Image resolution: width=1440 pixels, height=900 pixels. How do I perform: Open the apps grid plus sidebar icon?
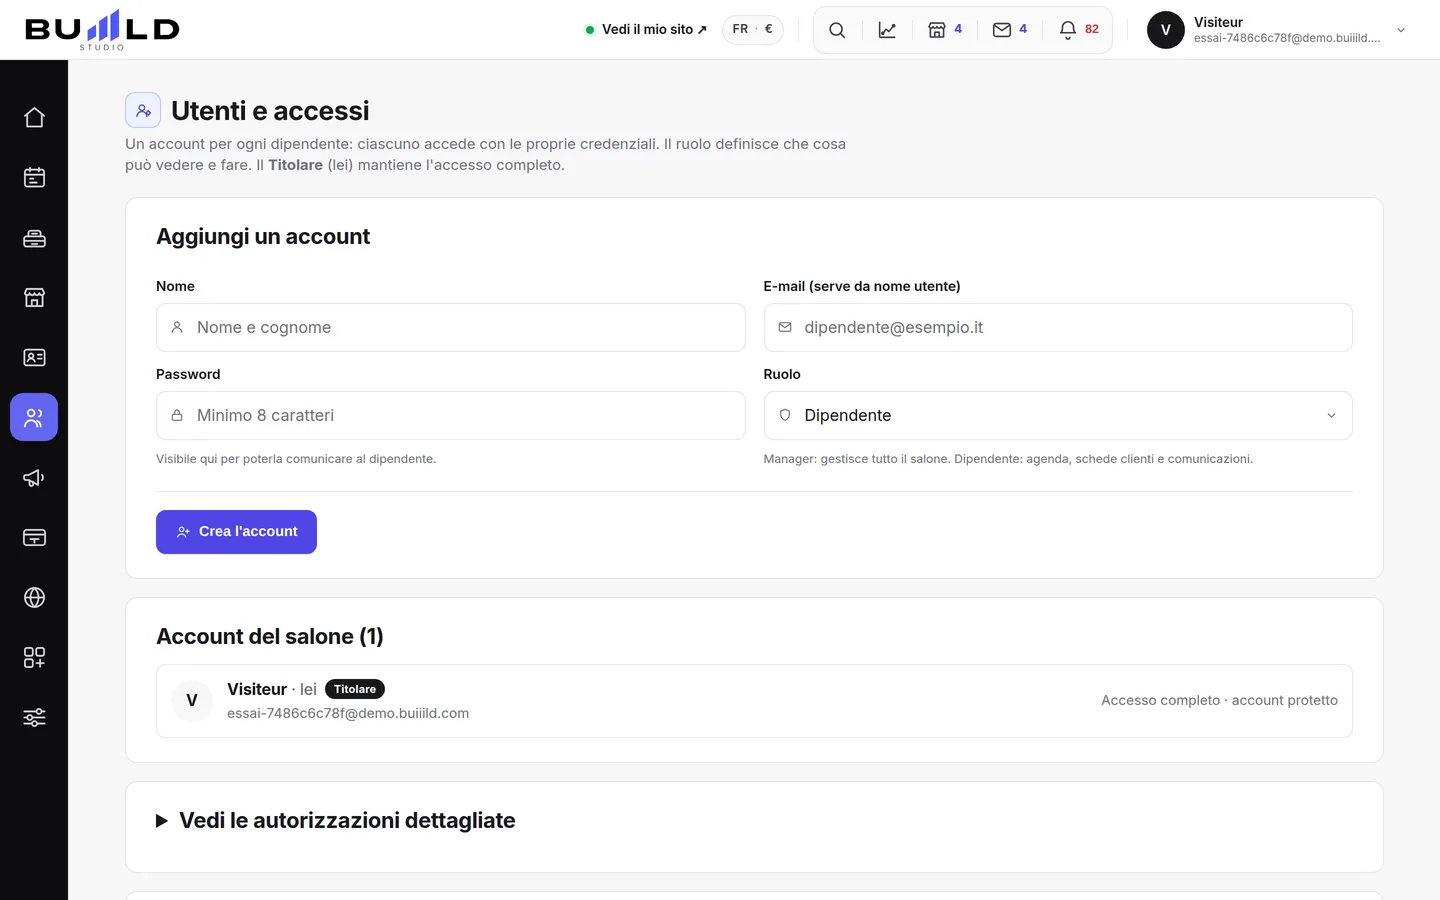click(34, 657)
